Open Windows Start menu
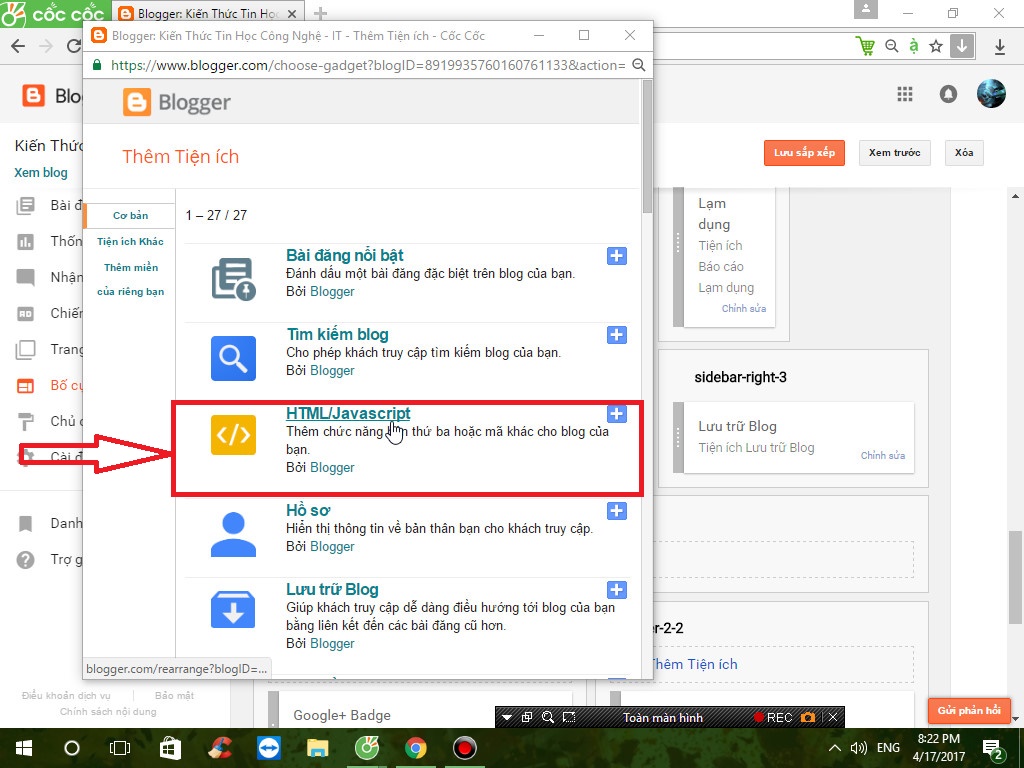This screenshot has width=1024, height=768. [24, 748]
